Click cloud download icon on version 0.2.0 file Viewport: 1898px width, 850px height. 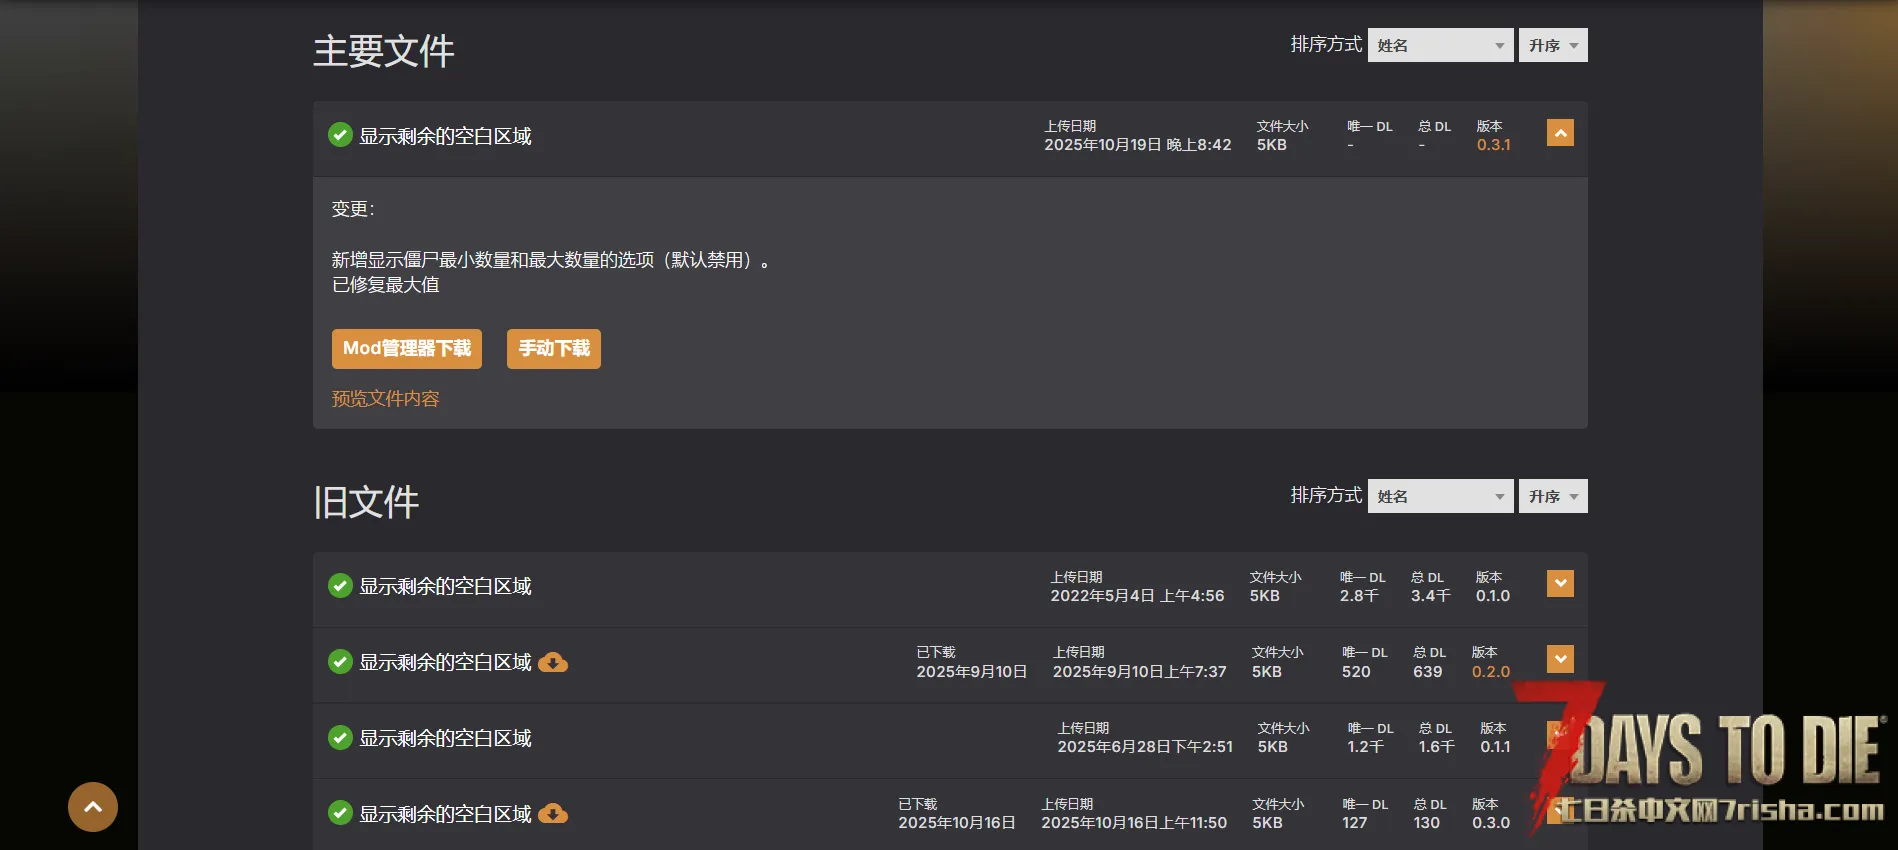[x=553, y=662]
